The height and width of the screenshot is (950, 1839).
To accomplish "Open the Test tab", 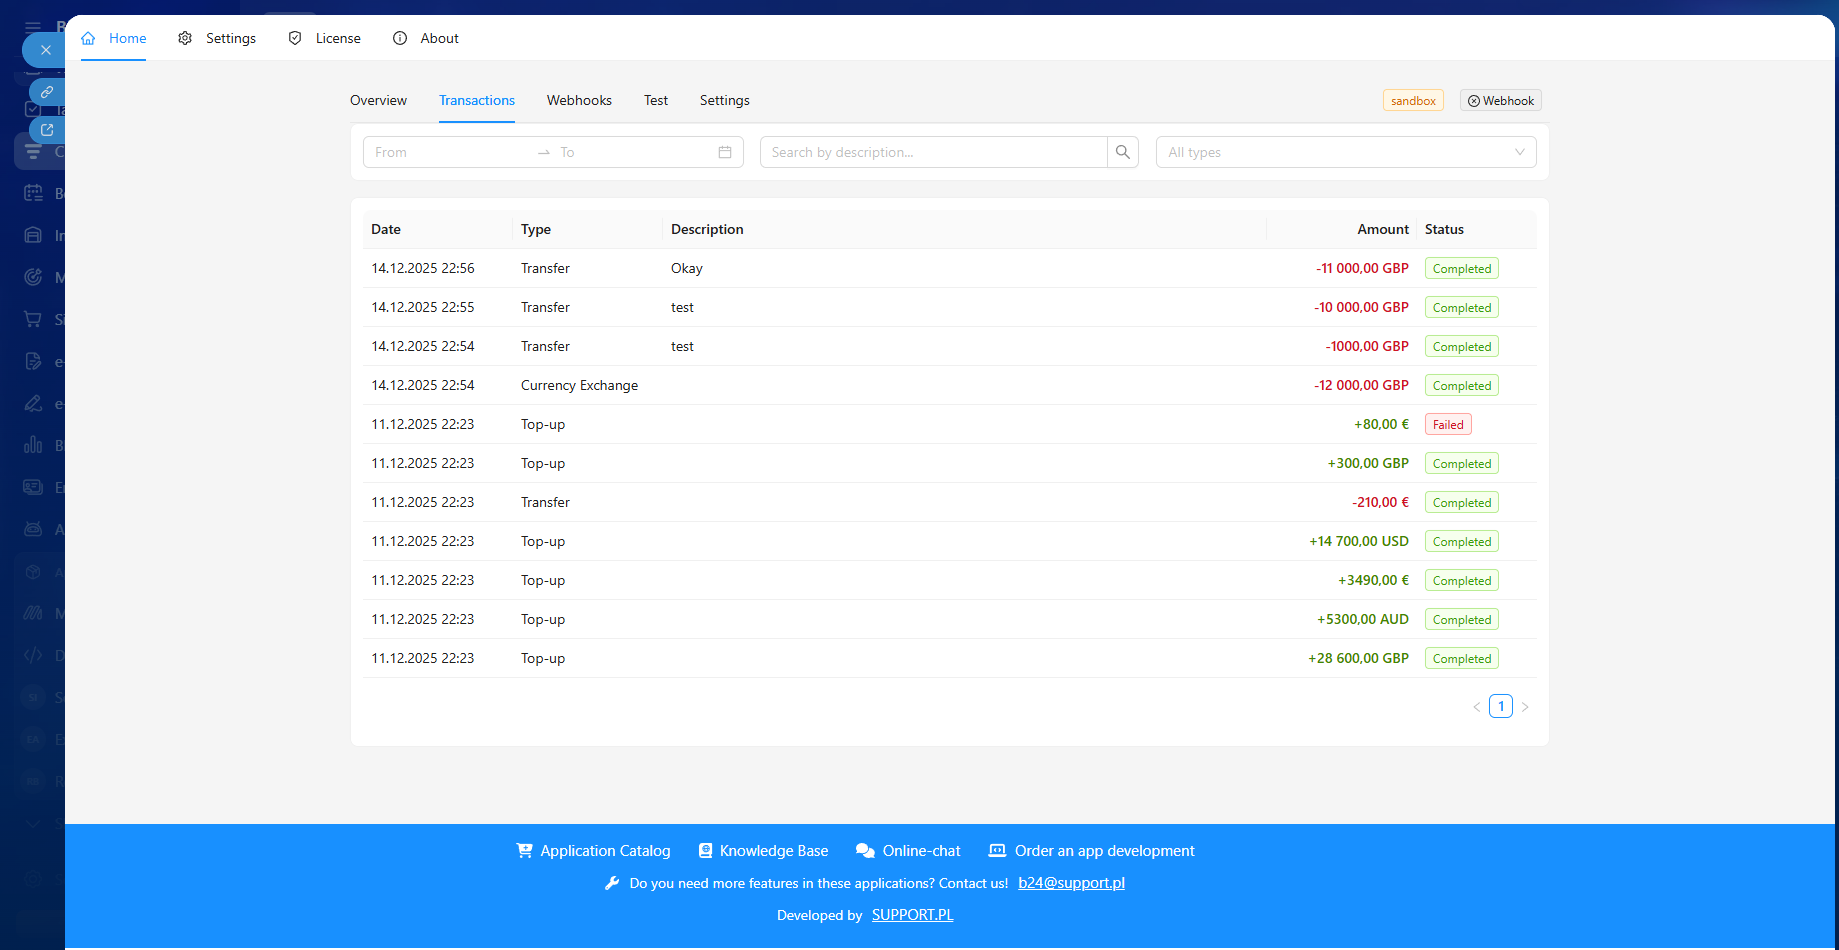I will (656, 100).
